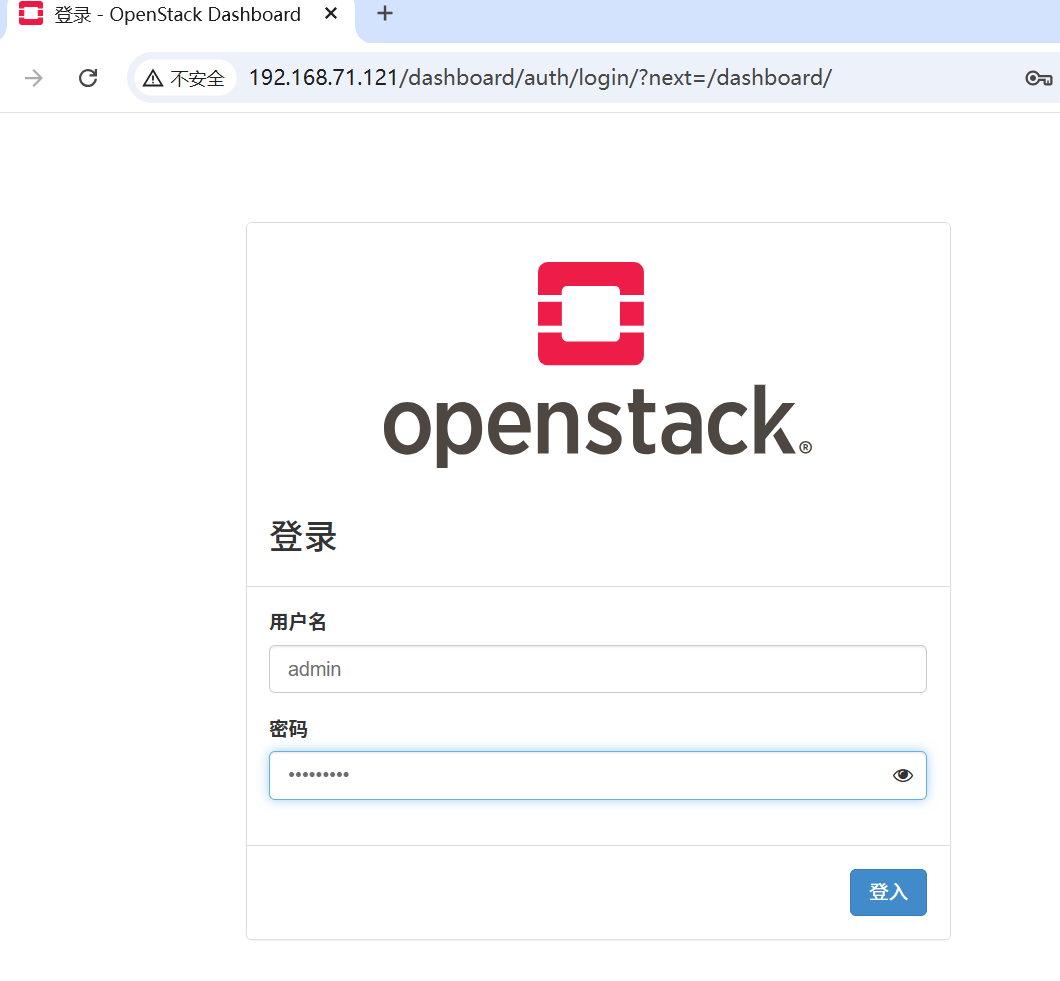1060x981 pixels.
Task: Click the 密码 label
Action: tap(288, 728)
